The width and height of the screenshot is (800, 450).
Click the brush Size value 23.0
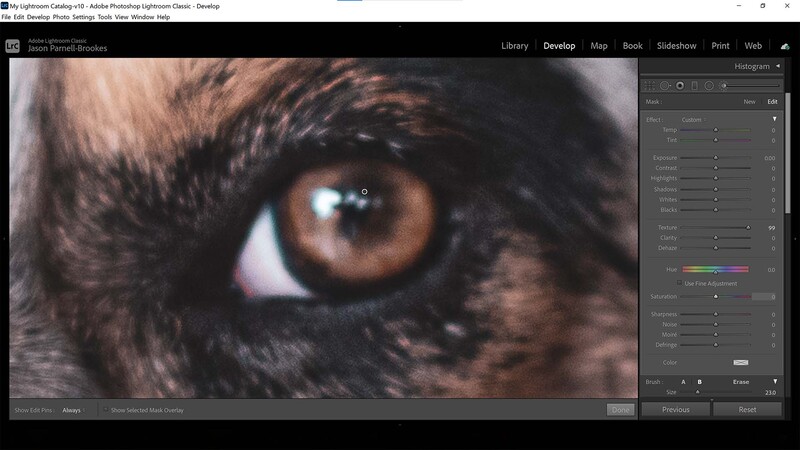pos(770,392)
